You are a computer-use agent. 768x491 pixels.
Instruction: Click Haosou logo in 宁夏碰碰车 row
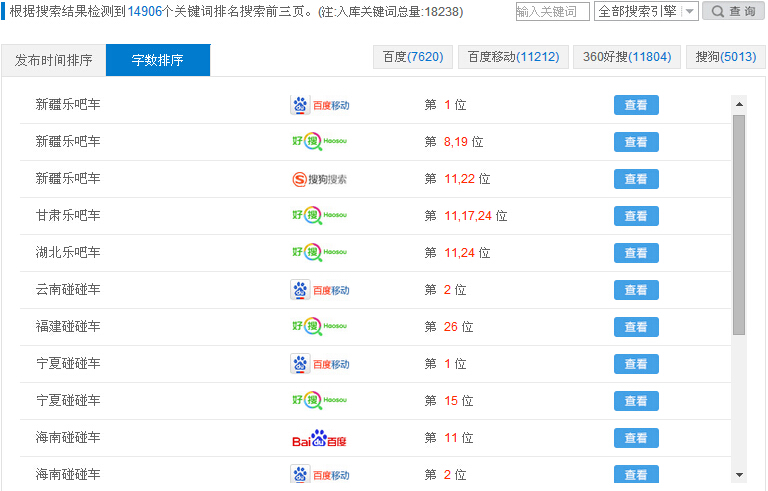(x=319, y=400)
